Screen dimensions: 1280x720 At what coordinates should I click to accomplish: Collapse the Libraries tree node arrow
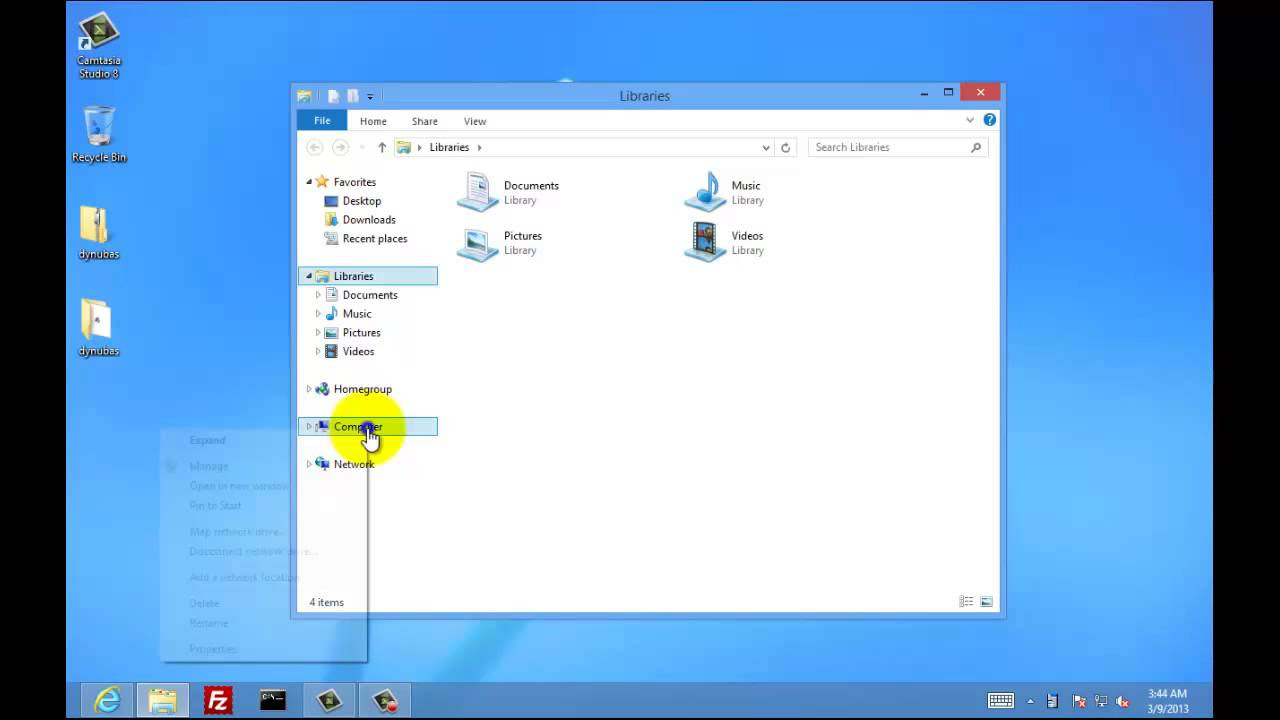309,276
